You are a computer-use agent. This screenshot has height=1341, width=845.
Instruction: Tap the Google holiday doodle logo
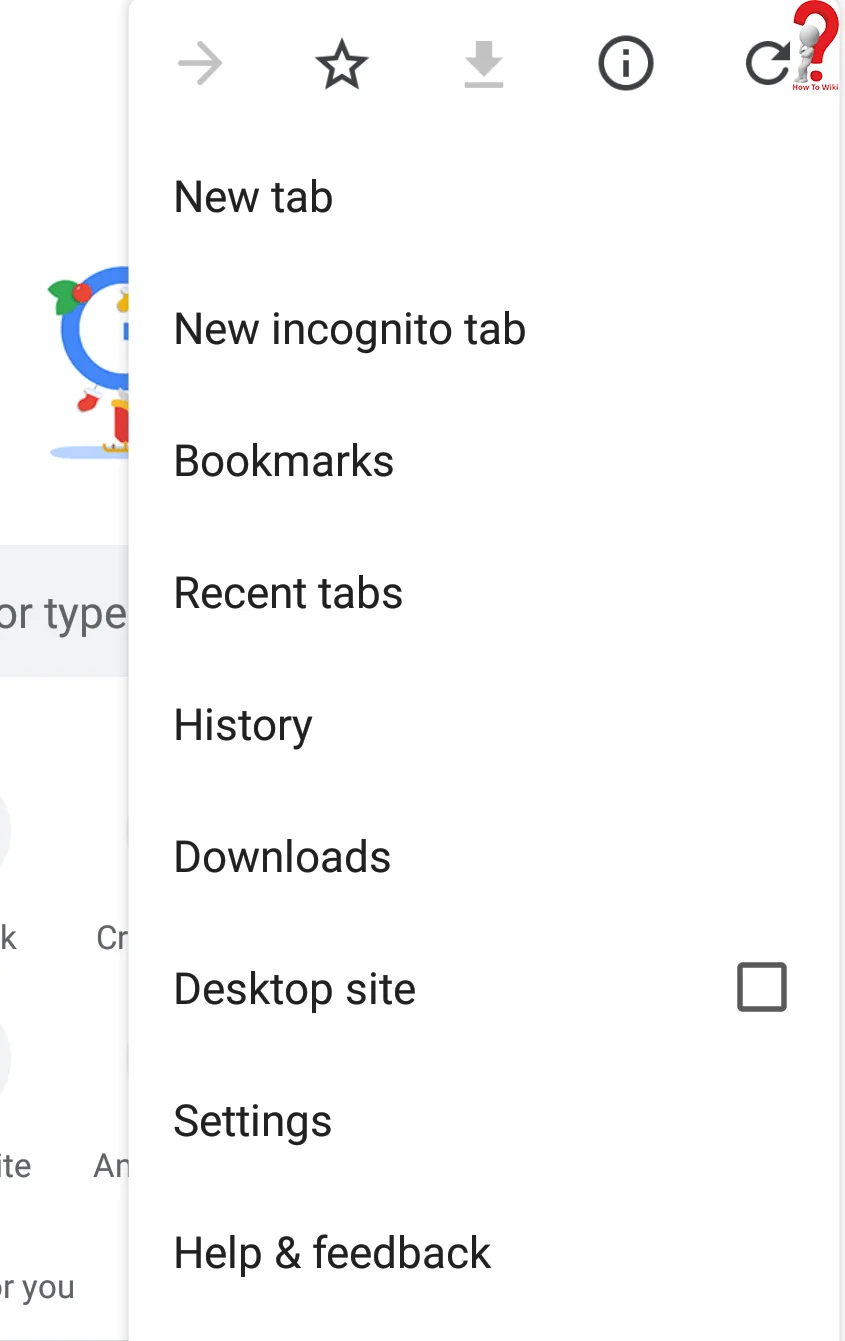pos(92,360)
